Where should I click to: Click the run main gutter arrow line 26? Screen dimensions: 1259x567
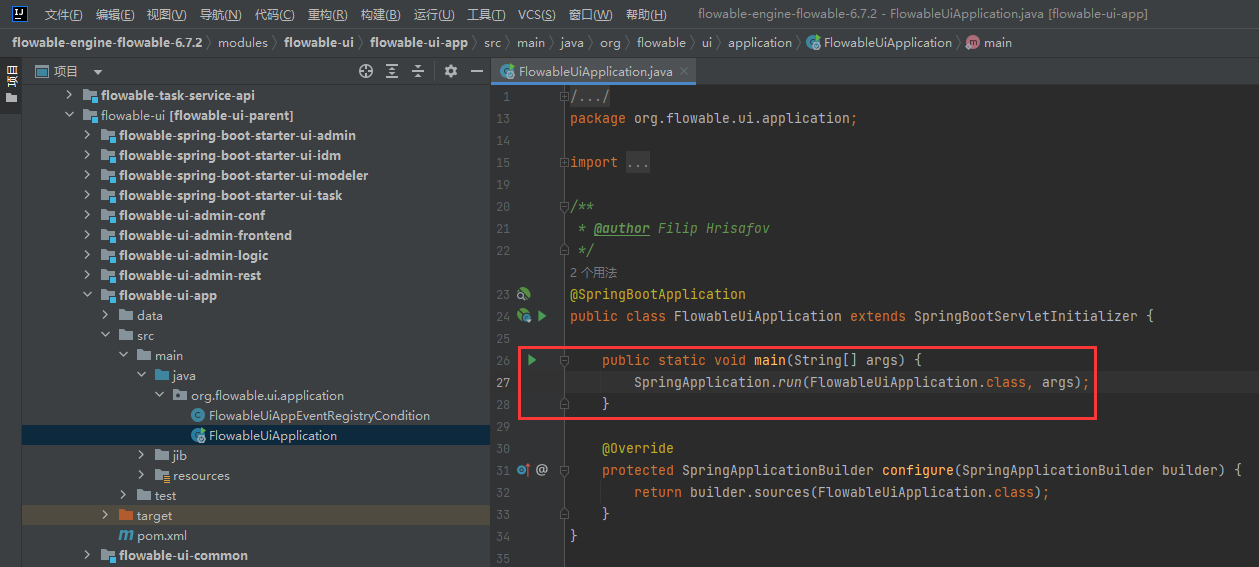[x=532, y=360]
